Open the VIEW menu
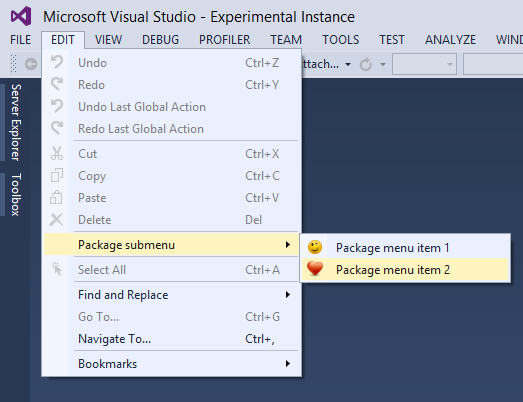523x402 pixels. coord(108,40)
